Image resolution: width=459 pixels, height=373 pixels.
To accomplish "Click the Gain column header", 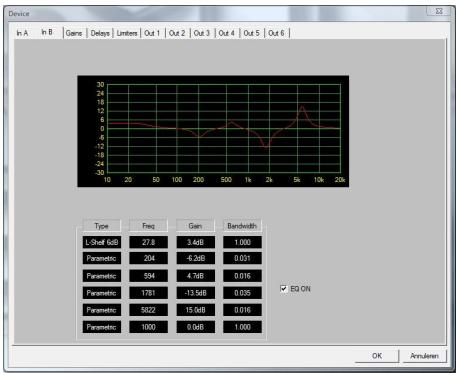I will pyautogui.click(x=195, y=226).
